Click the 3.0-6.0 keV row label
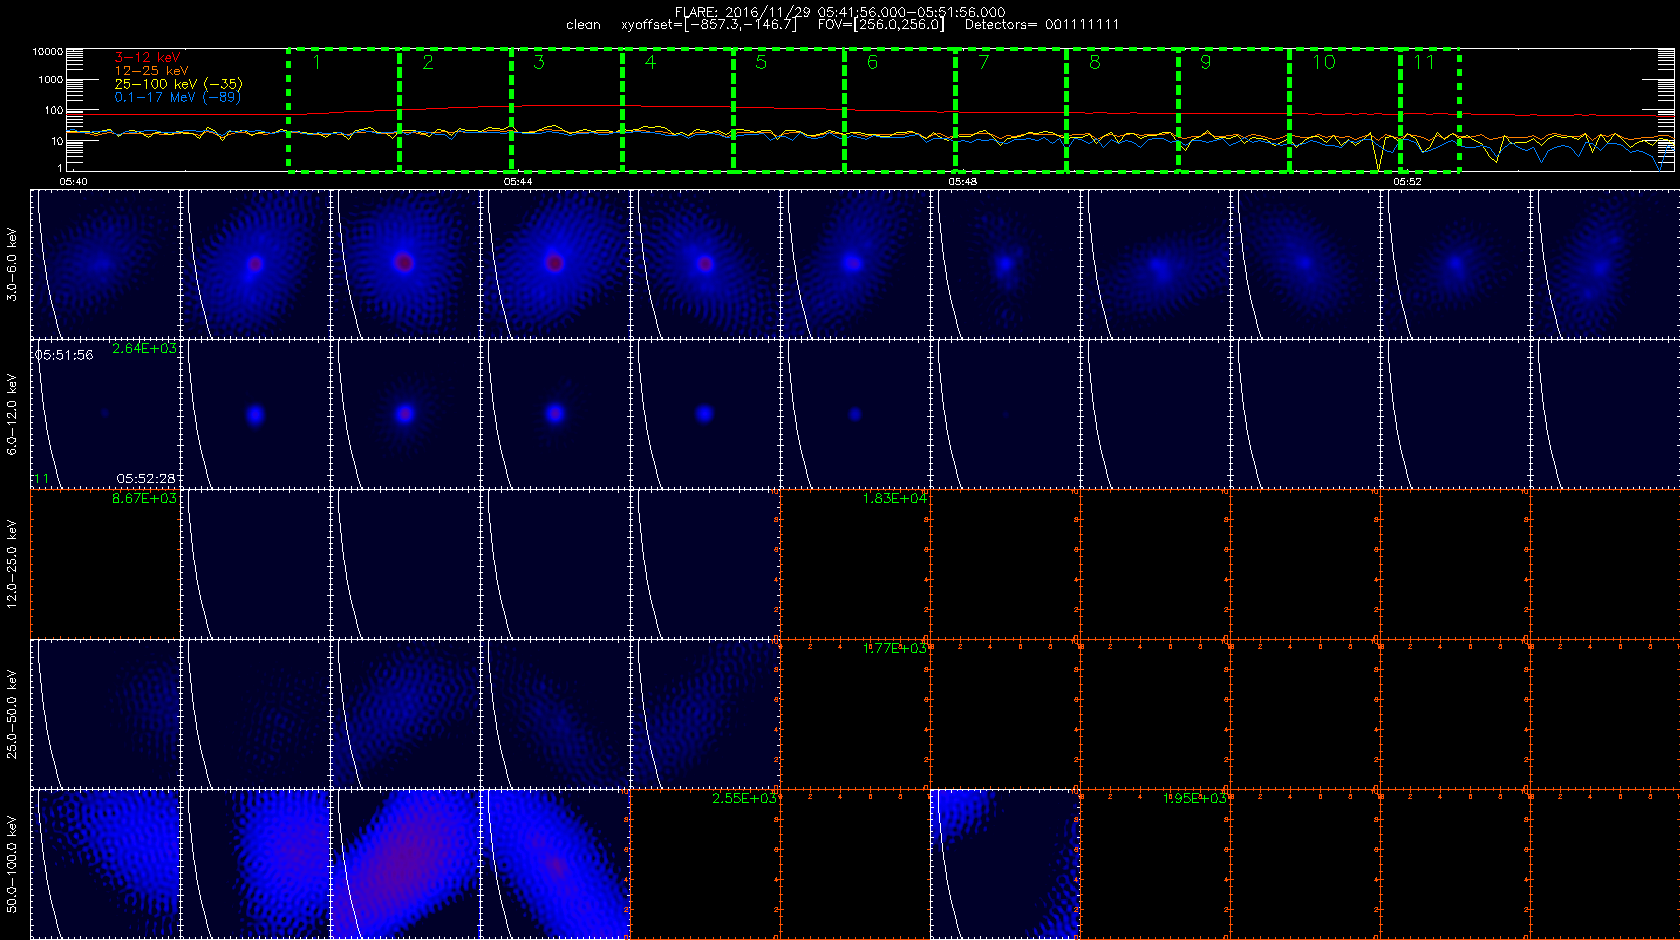 click(12, 264)
